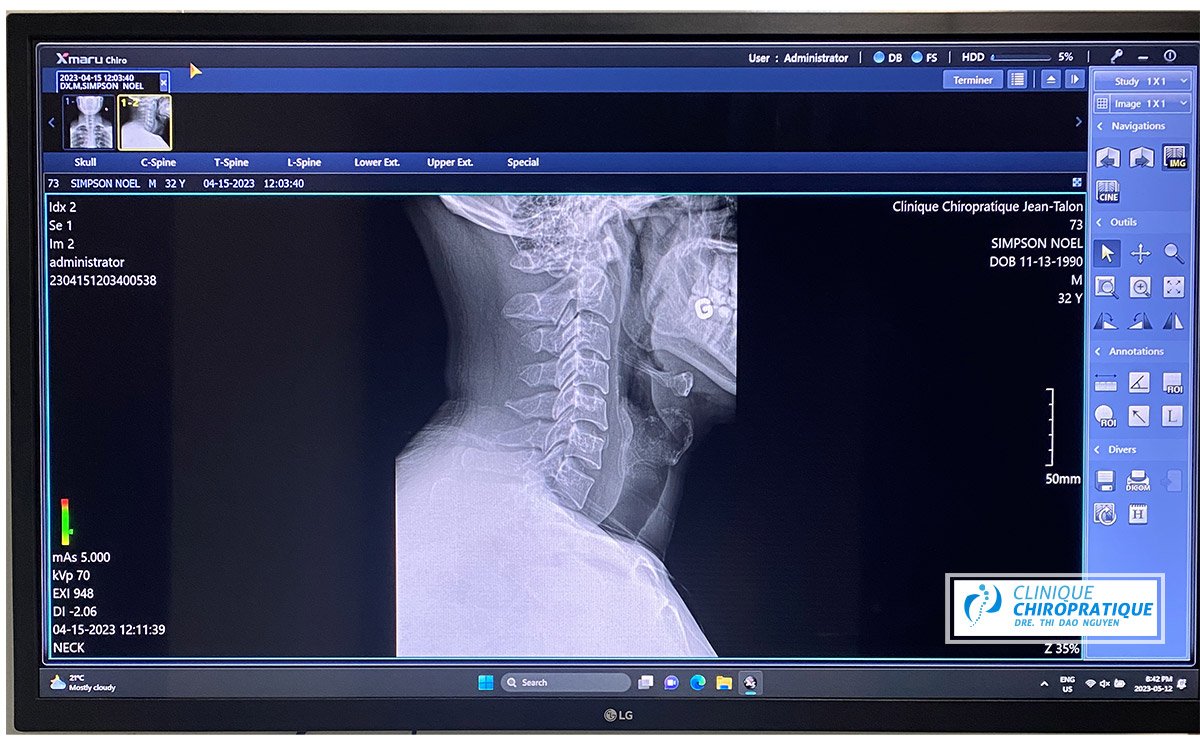This screenshot has height=751, width=1200.
Task: Open CINE playback mode
Action: (1108, 191)
